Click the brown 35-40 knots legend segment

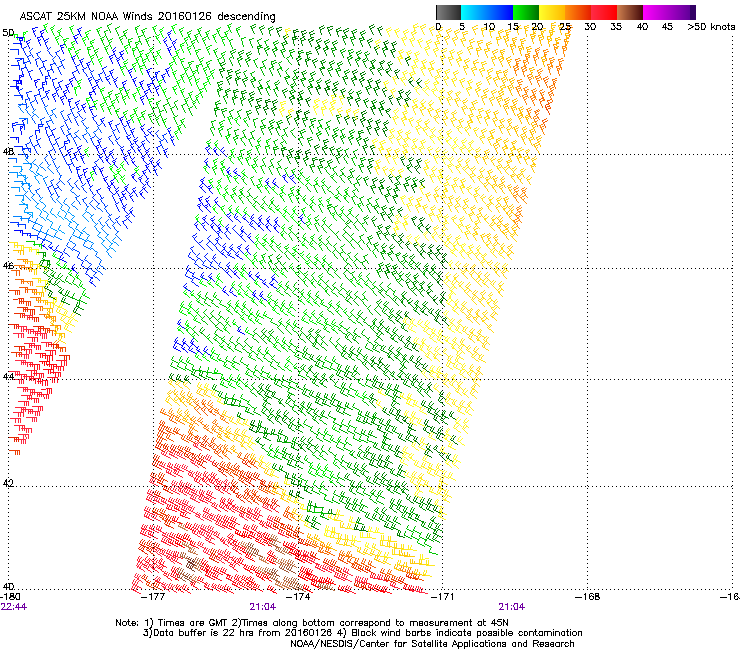point(630,12)
